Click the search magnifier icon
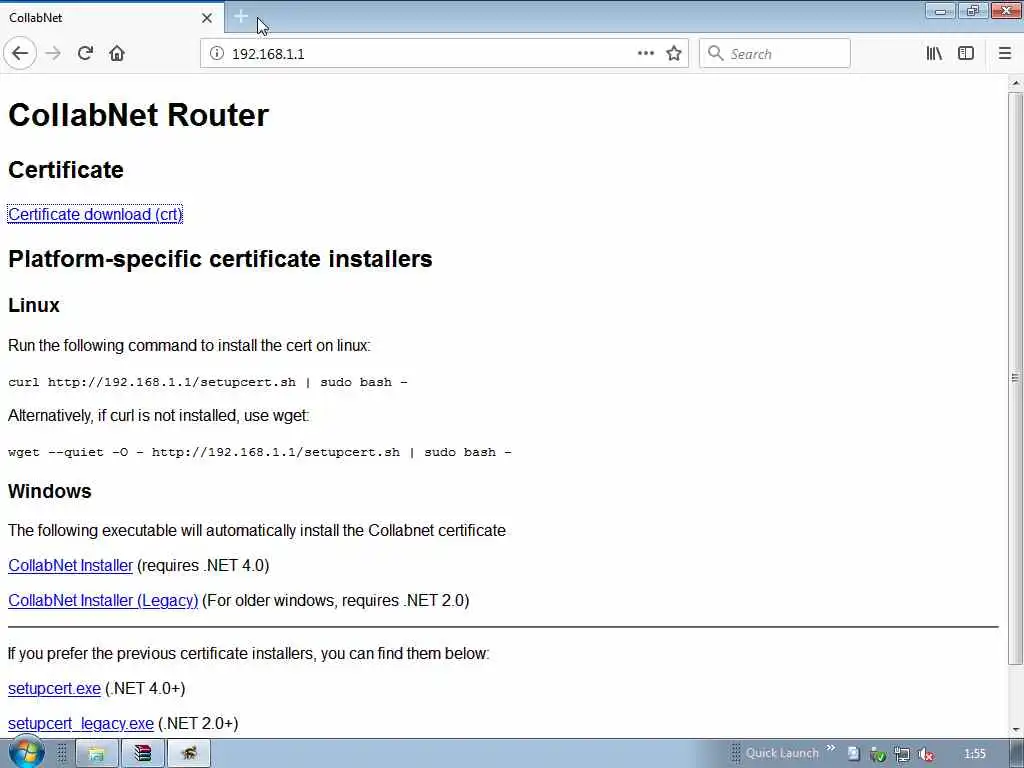This screenshot has height=768, width=1024. point(716,54)
